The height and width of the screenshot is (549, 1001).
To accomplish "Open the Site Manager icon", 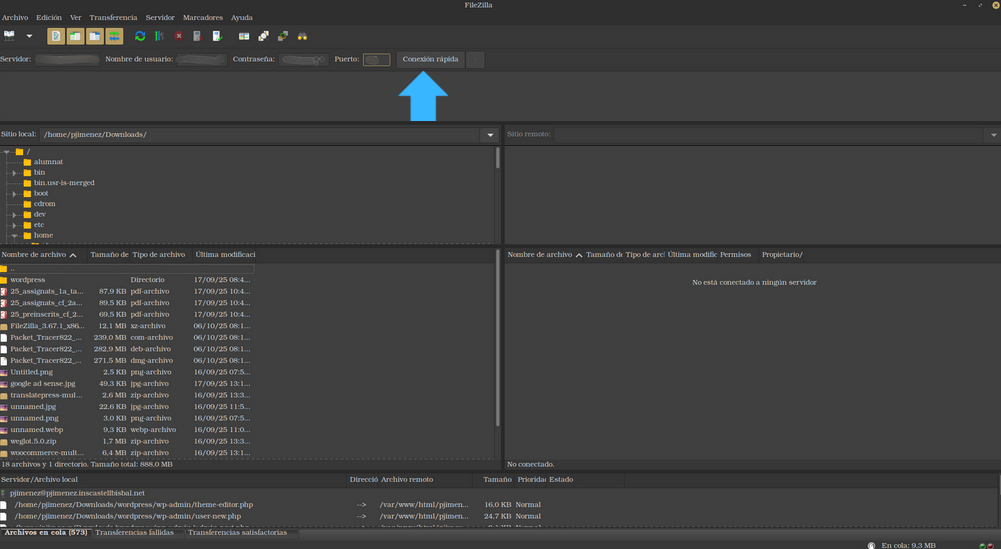I will (10, 36).
